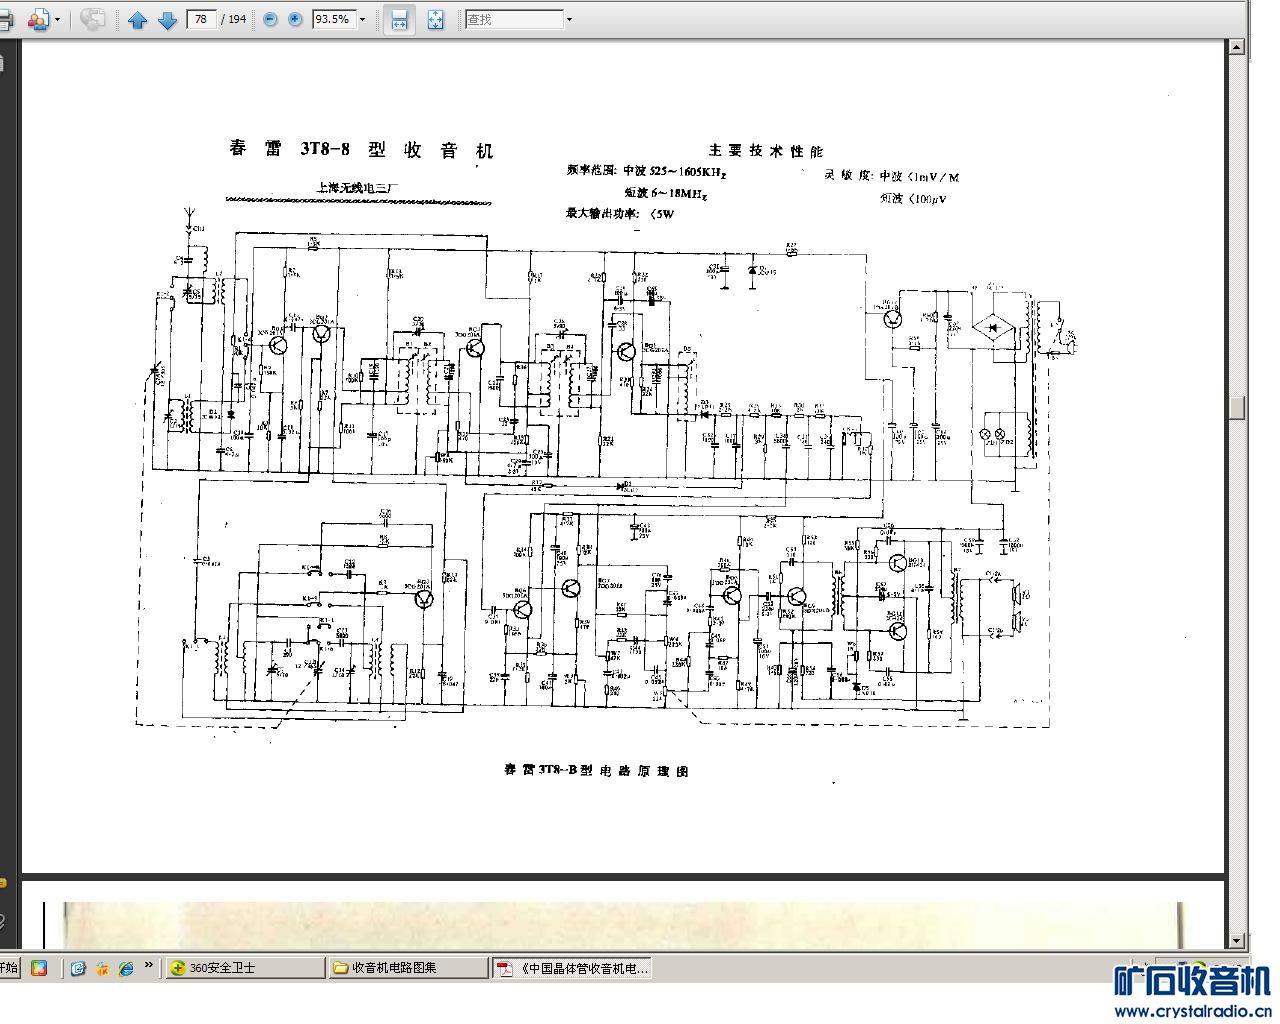Expand the find box options arrow
This screenshot has height=1024, width=1280.
click(x=569, y=19)
